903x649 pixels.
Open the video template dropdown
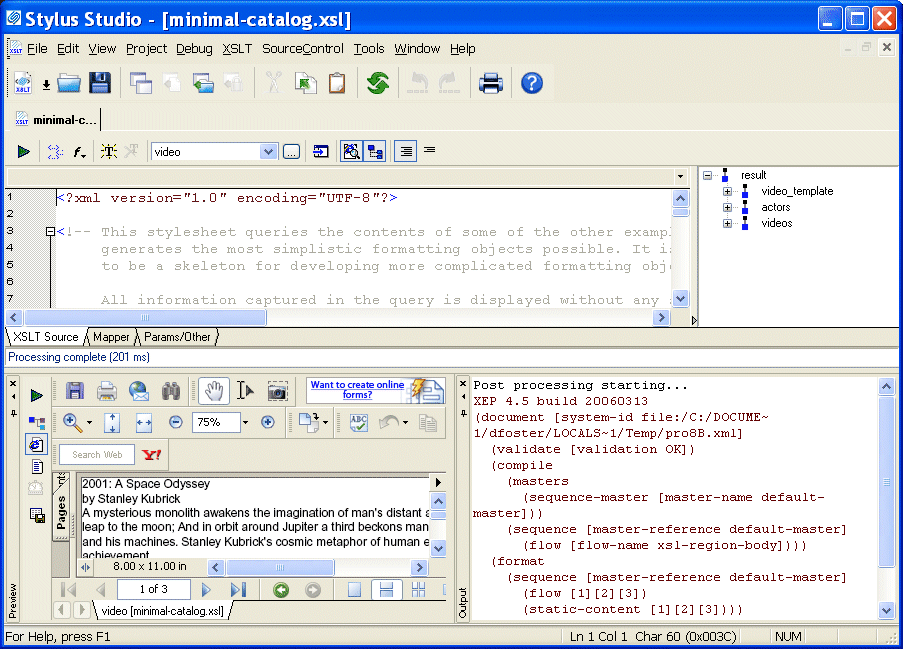pyautogui.click(x=268, y=151)
